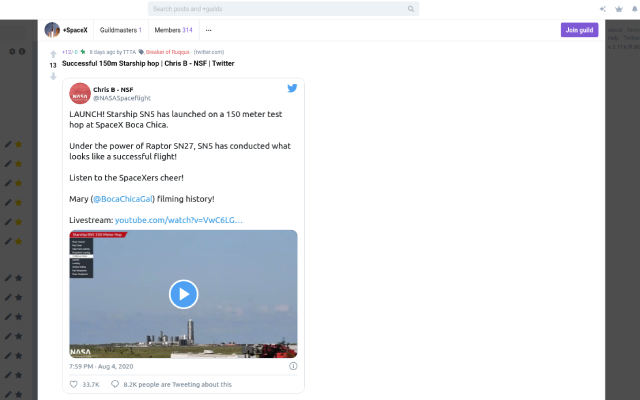The image size is (640, 400).
Task: Open notifications bell icon
Action: click(x=635, y=9)
